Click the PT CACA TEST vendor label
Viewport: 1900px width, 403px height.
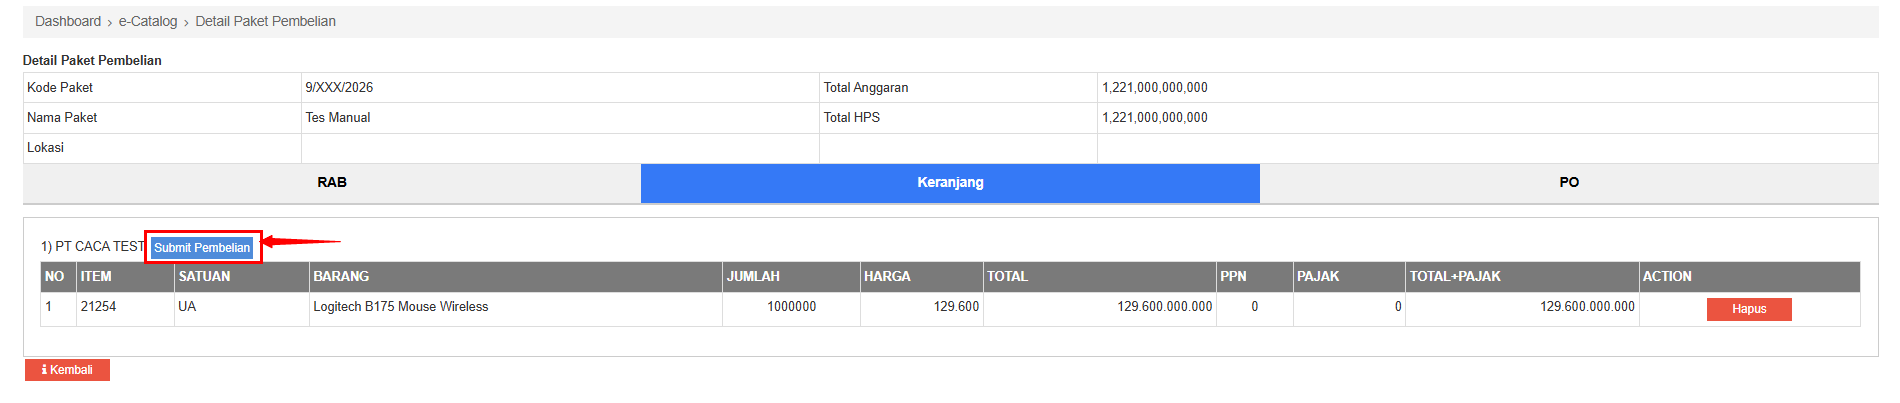pyautogui.click(x=98, y=247)
